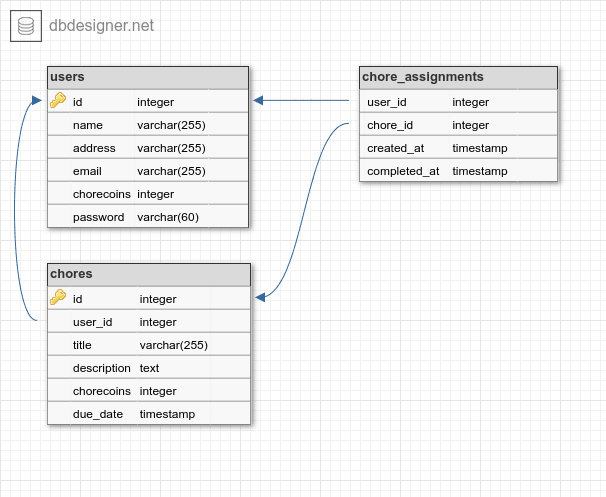This screenshot has width=606, height=497.
Task: Select the relation line from chore_assignments user_id to users
Action: (x=301, y=100)
